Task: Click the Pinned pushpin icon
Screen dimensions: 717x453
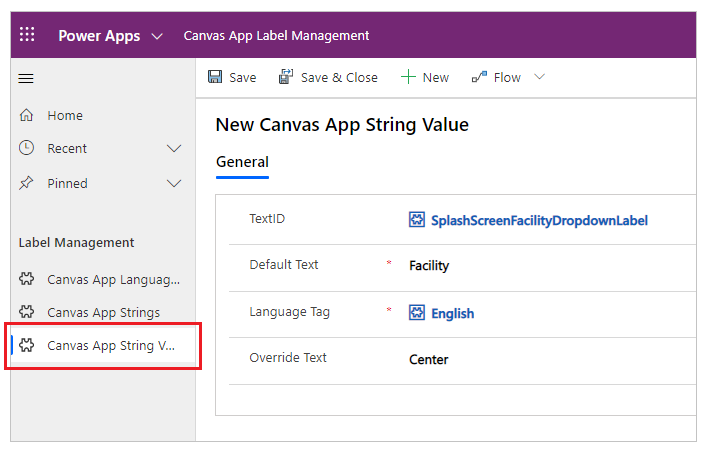Action: click(27, 183)
